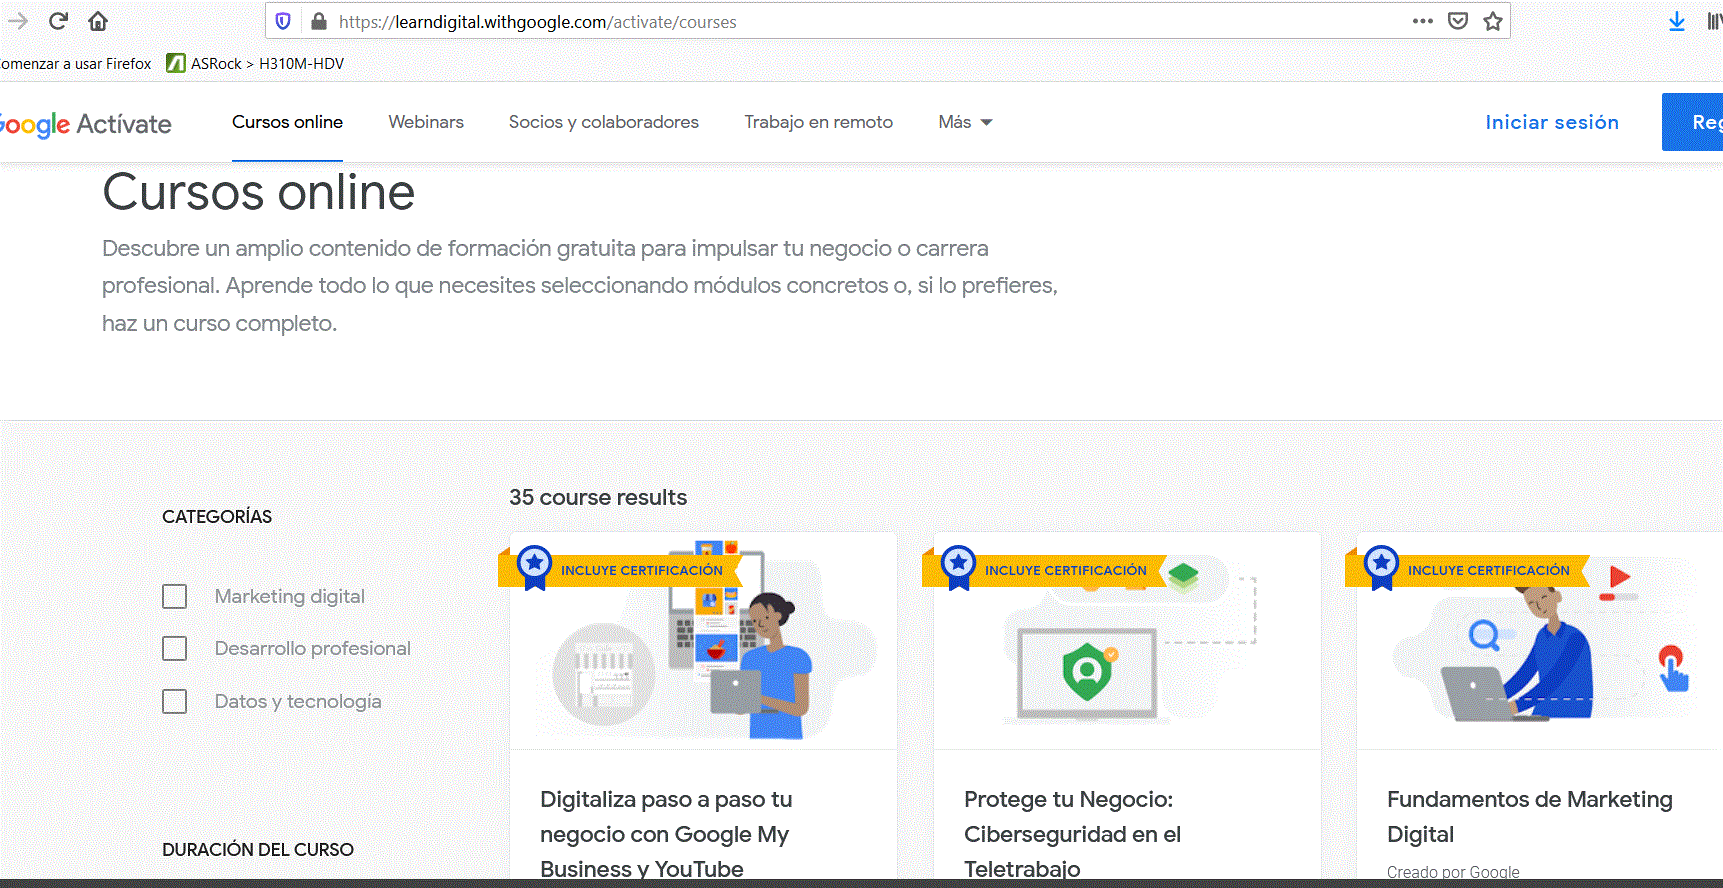
Task: Open the tracking protection shield icon
Action: (x=283, y=21)
